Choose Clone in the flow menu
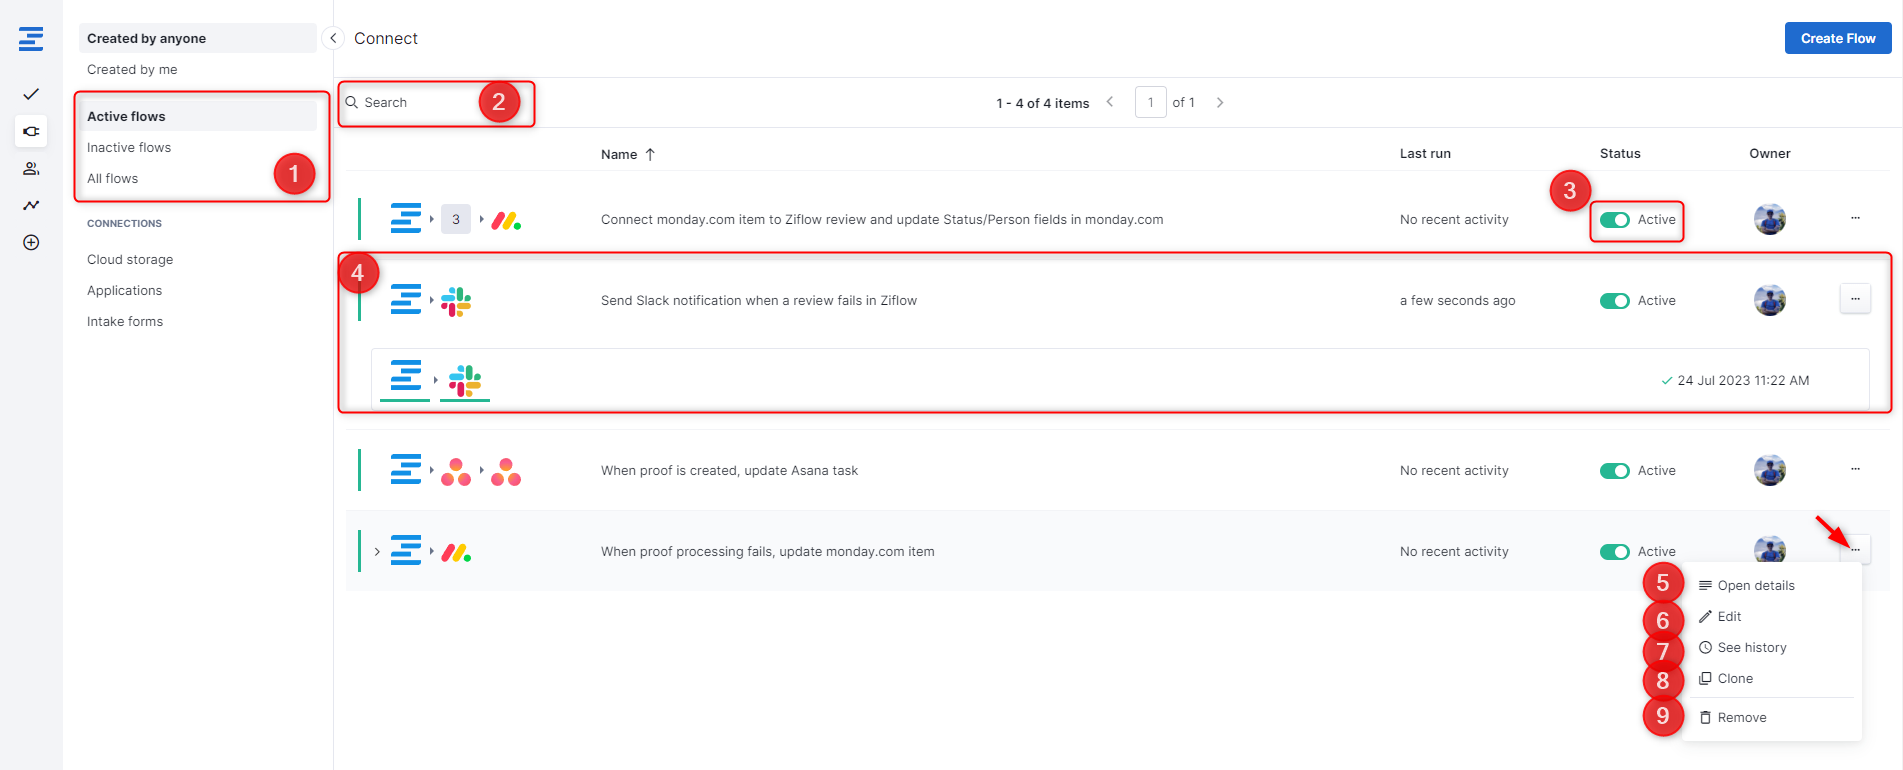 tap(1734, 679)
